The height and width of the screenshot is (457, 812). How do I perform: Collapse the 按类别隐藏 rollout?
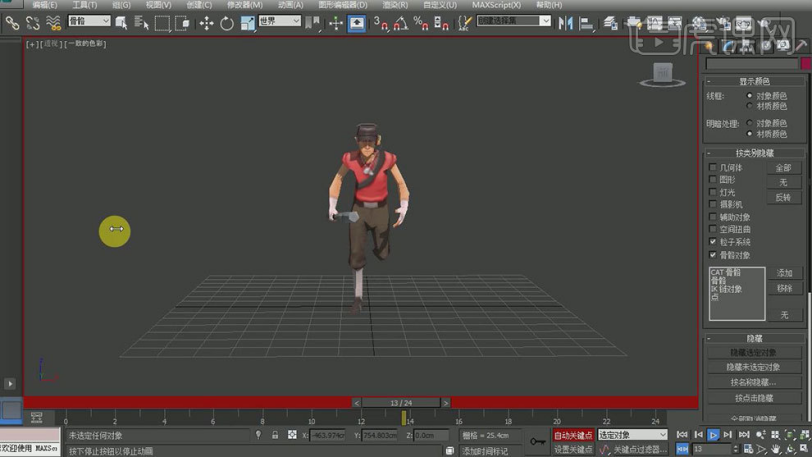coord(754,153)
